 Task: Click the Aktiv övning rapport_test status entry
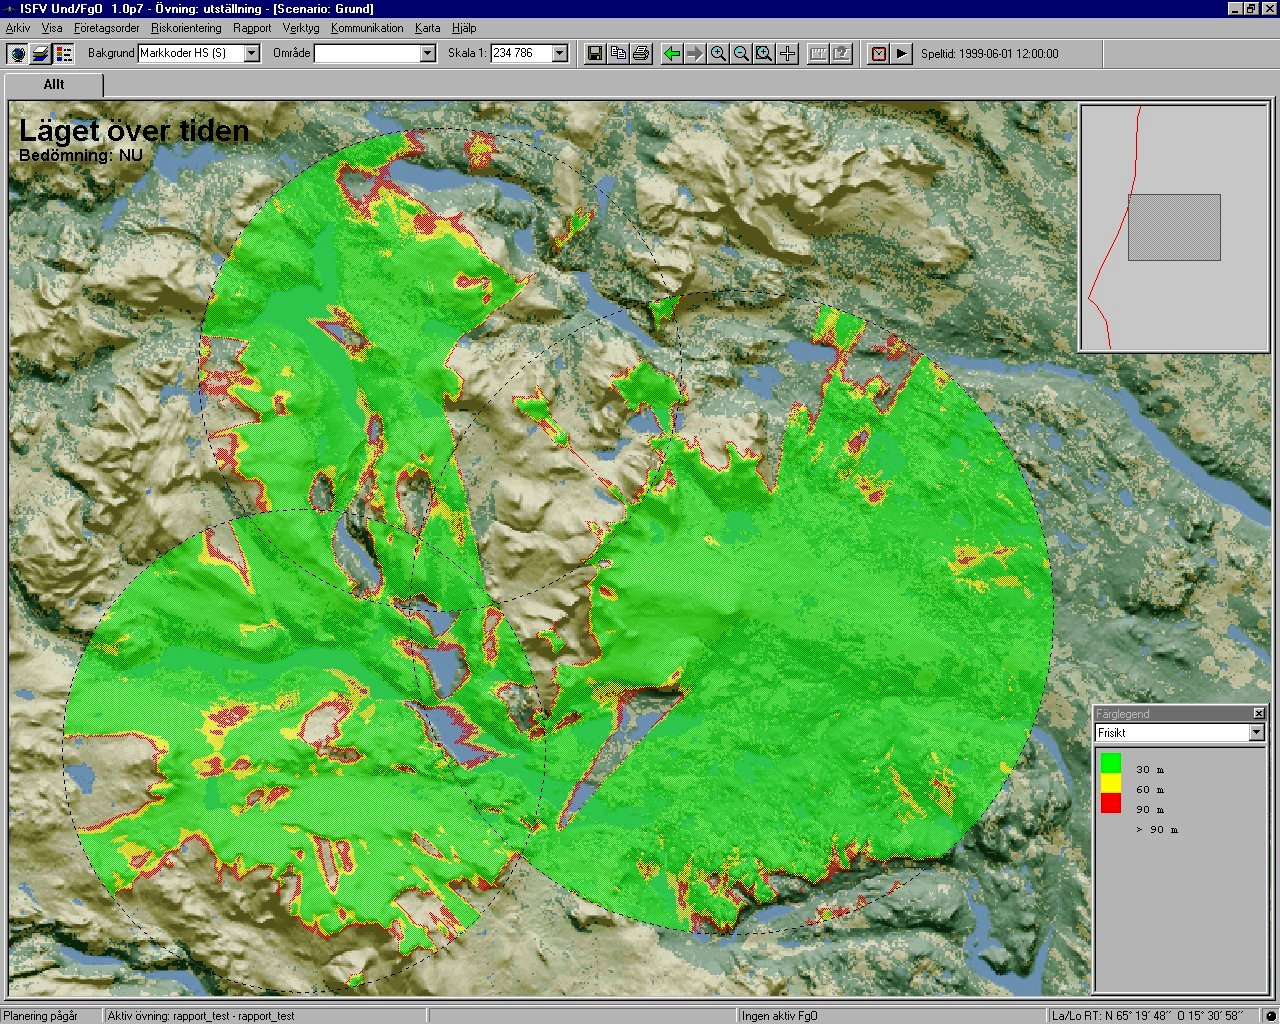point(201,1016)
